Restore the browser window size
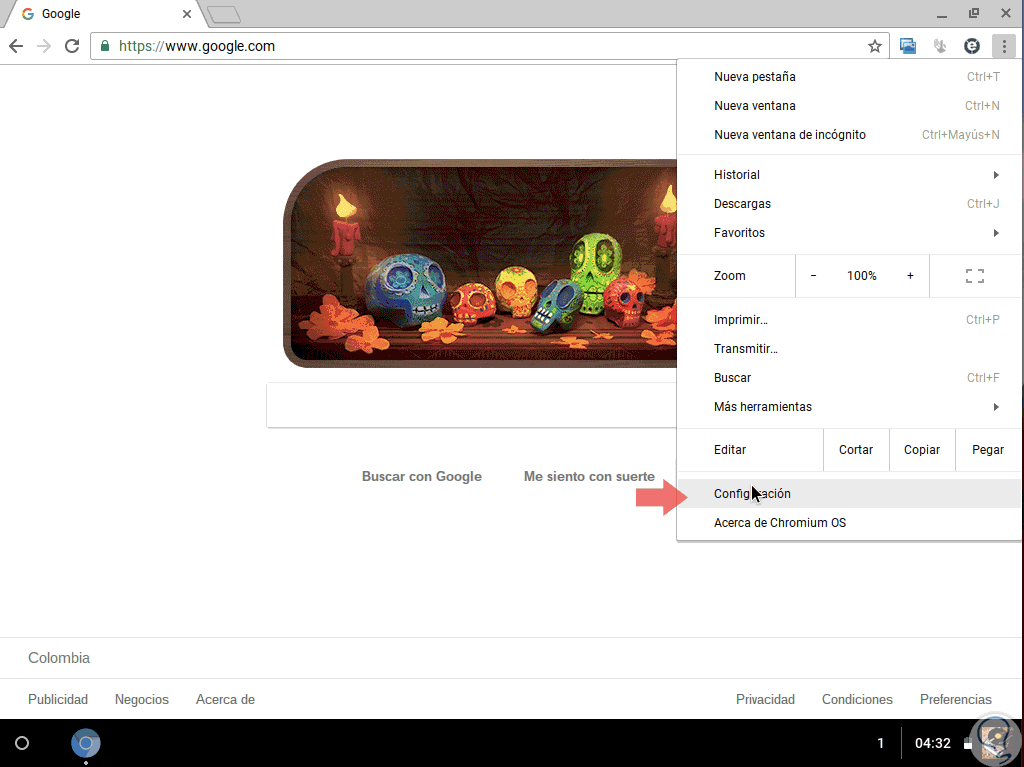Viewport: 1024px width, 767px height. 974,13
